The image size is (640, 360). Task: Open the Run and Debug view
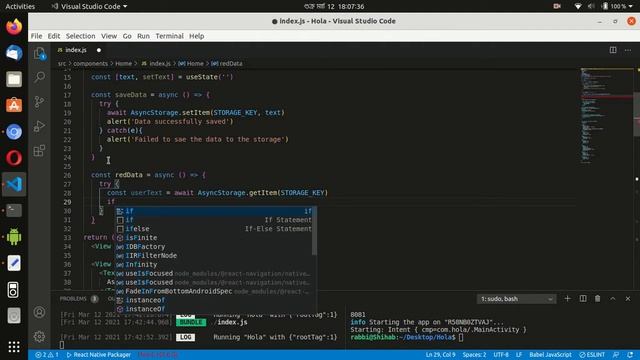point(40,126)
